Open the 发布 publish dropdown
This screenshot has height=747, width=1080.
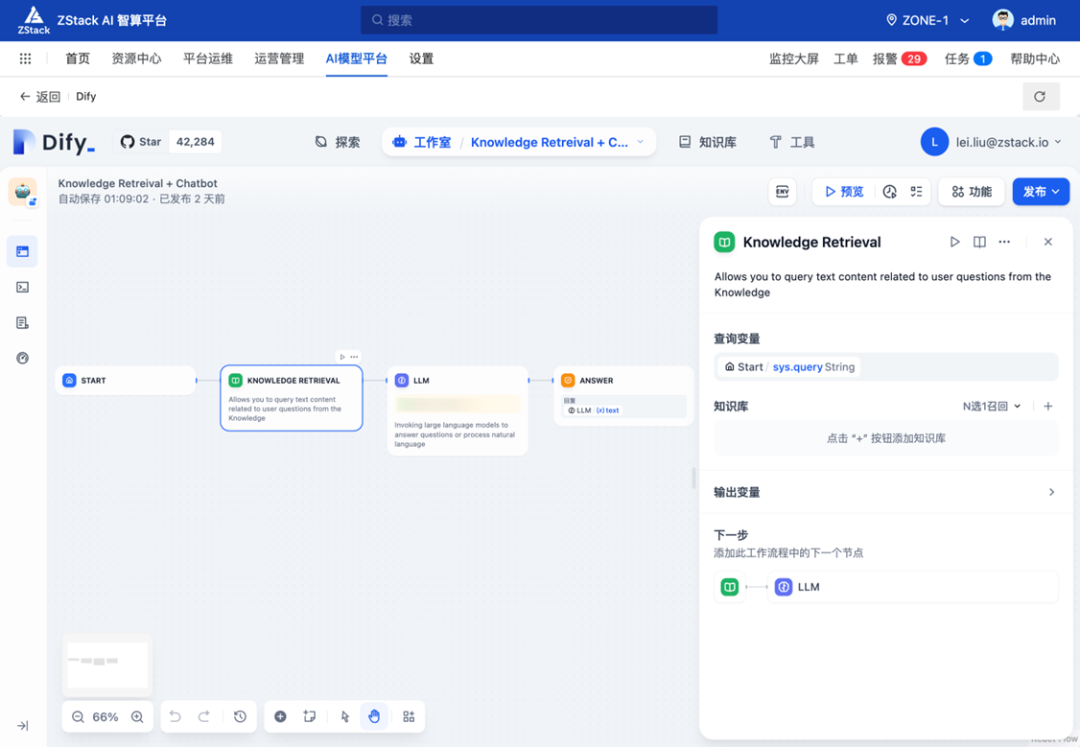1041,191
